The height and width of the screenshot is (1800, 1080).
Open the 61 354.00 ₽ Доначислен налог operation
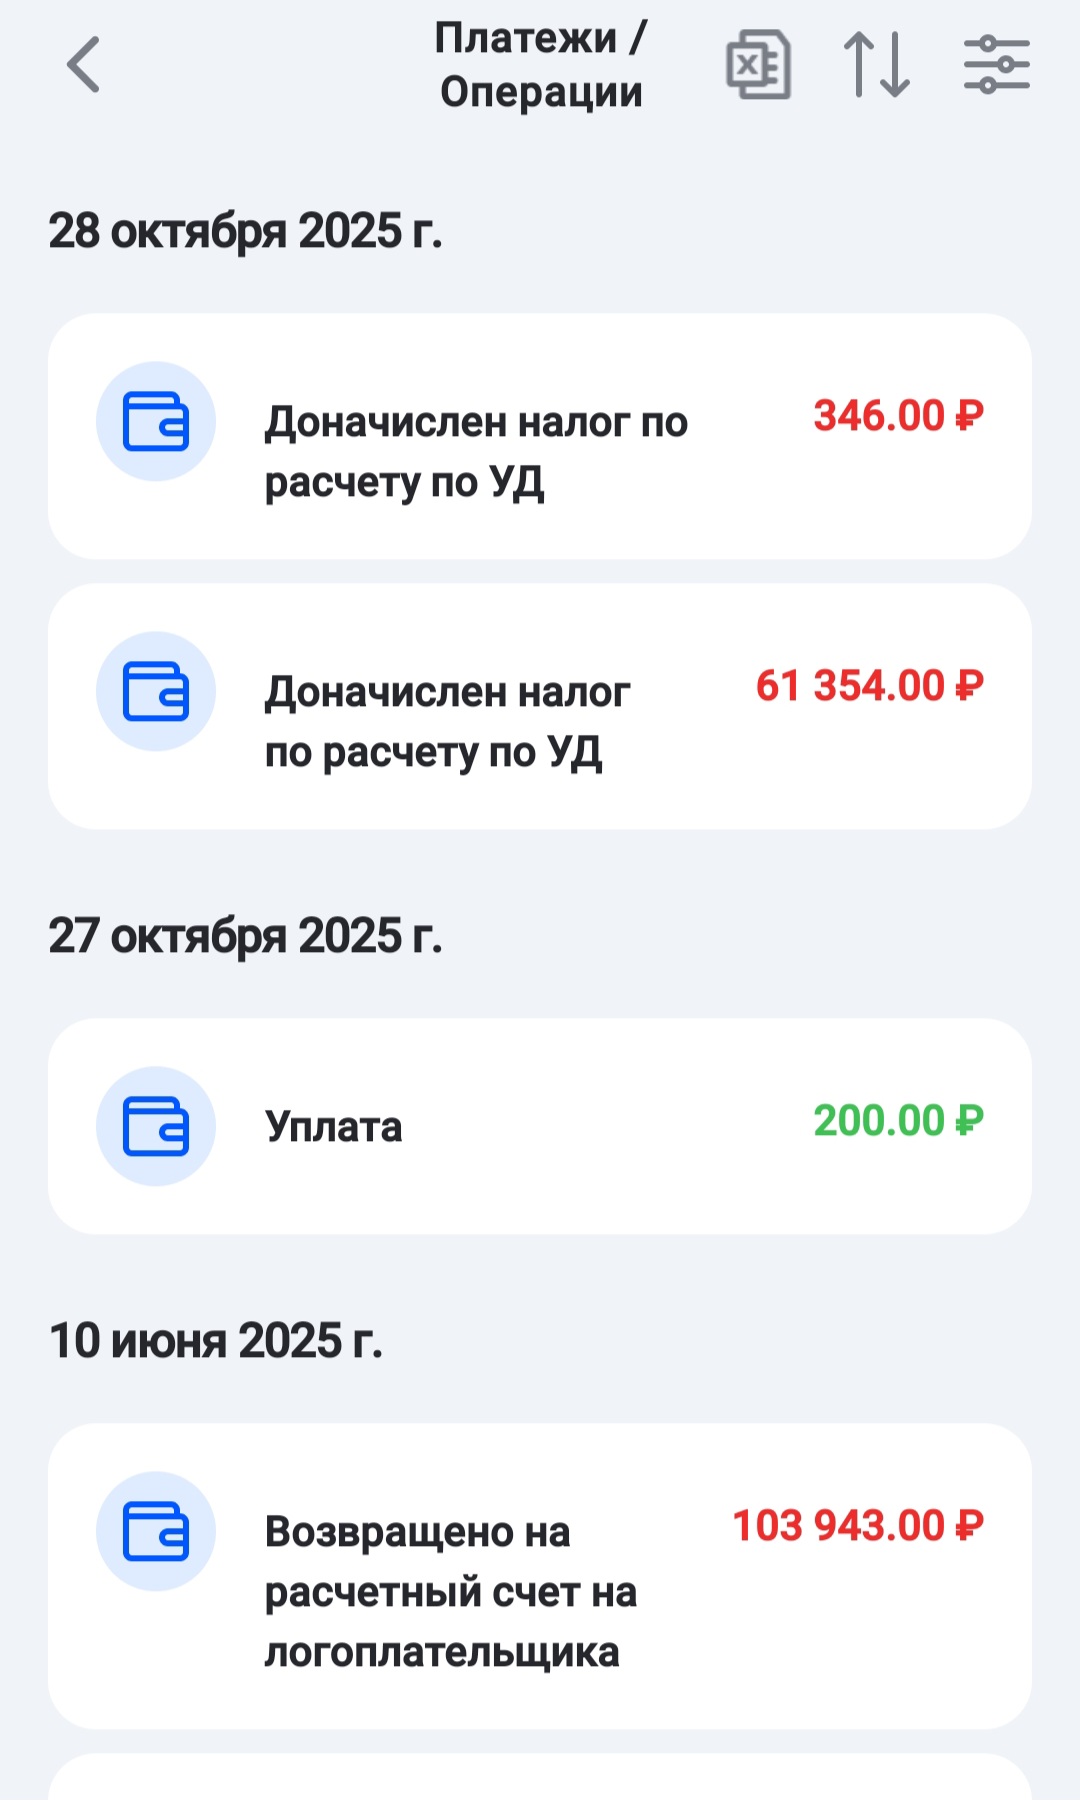pyautogui.click(x=448, y=722)
